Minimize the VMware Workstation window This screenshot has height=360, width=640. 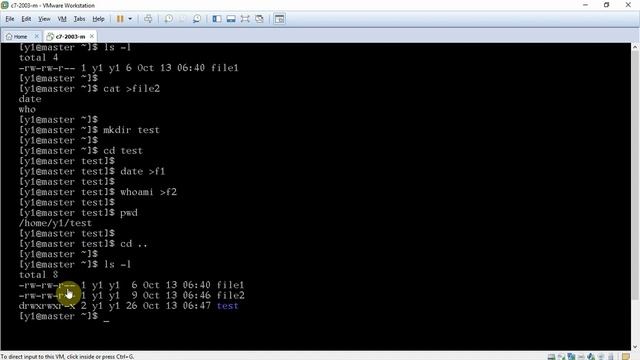click(x=585, y=5)
